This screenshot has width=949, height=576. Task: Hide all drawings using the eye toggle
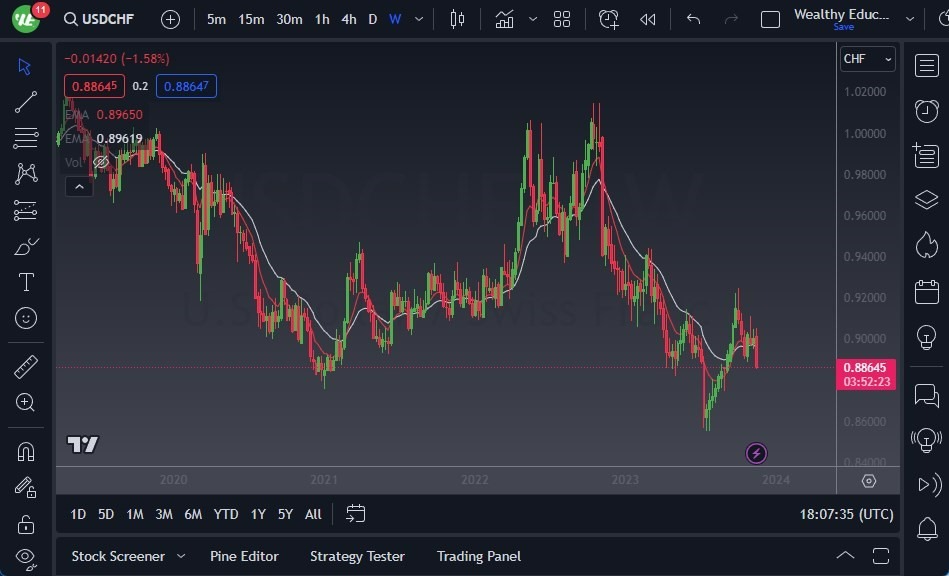coord(26,556)
